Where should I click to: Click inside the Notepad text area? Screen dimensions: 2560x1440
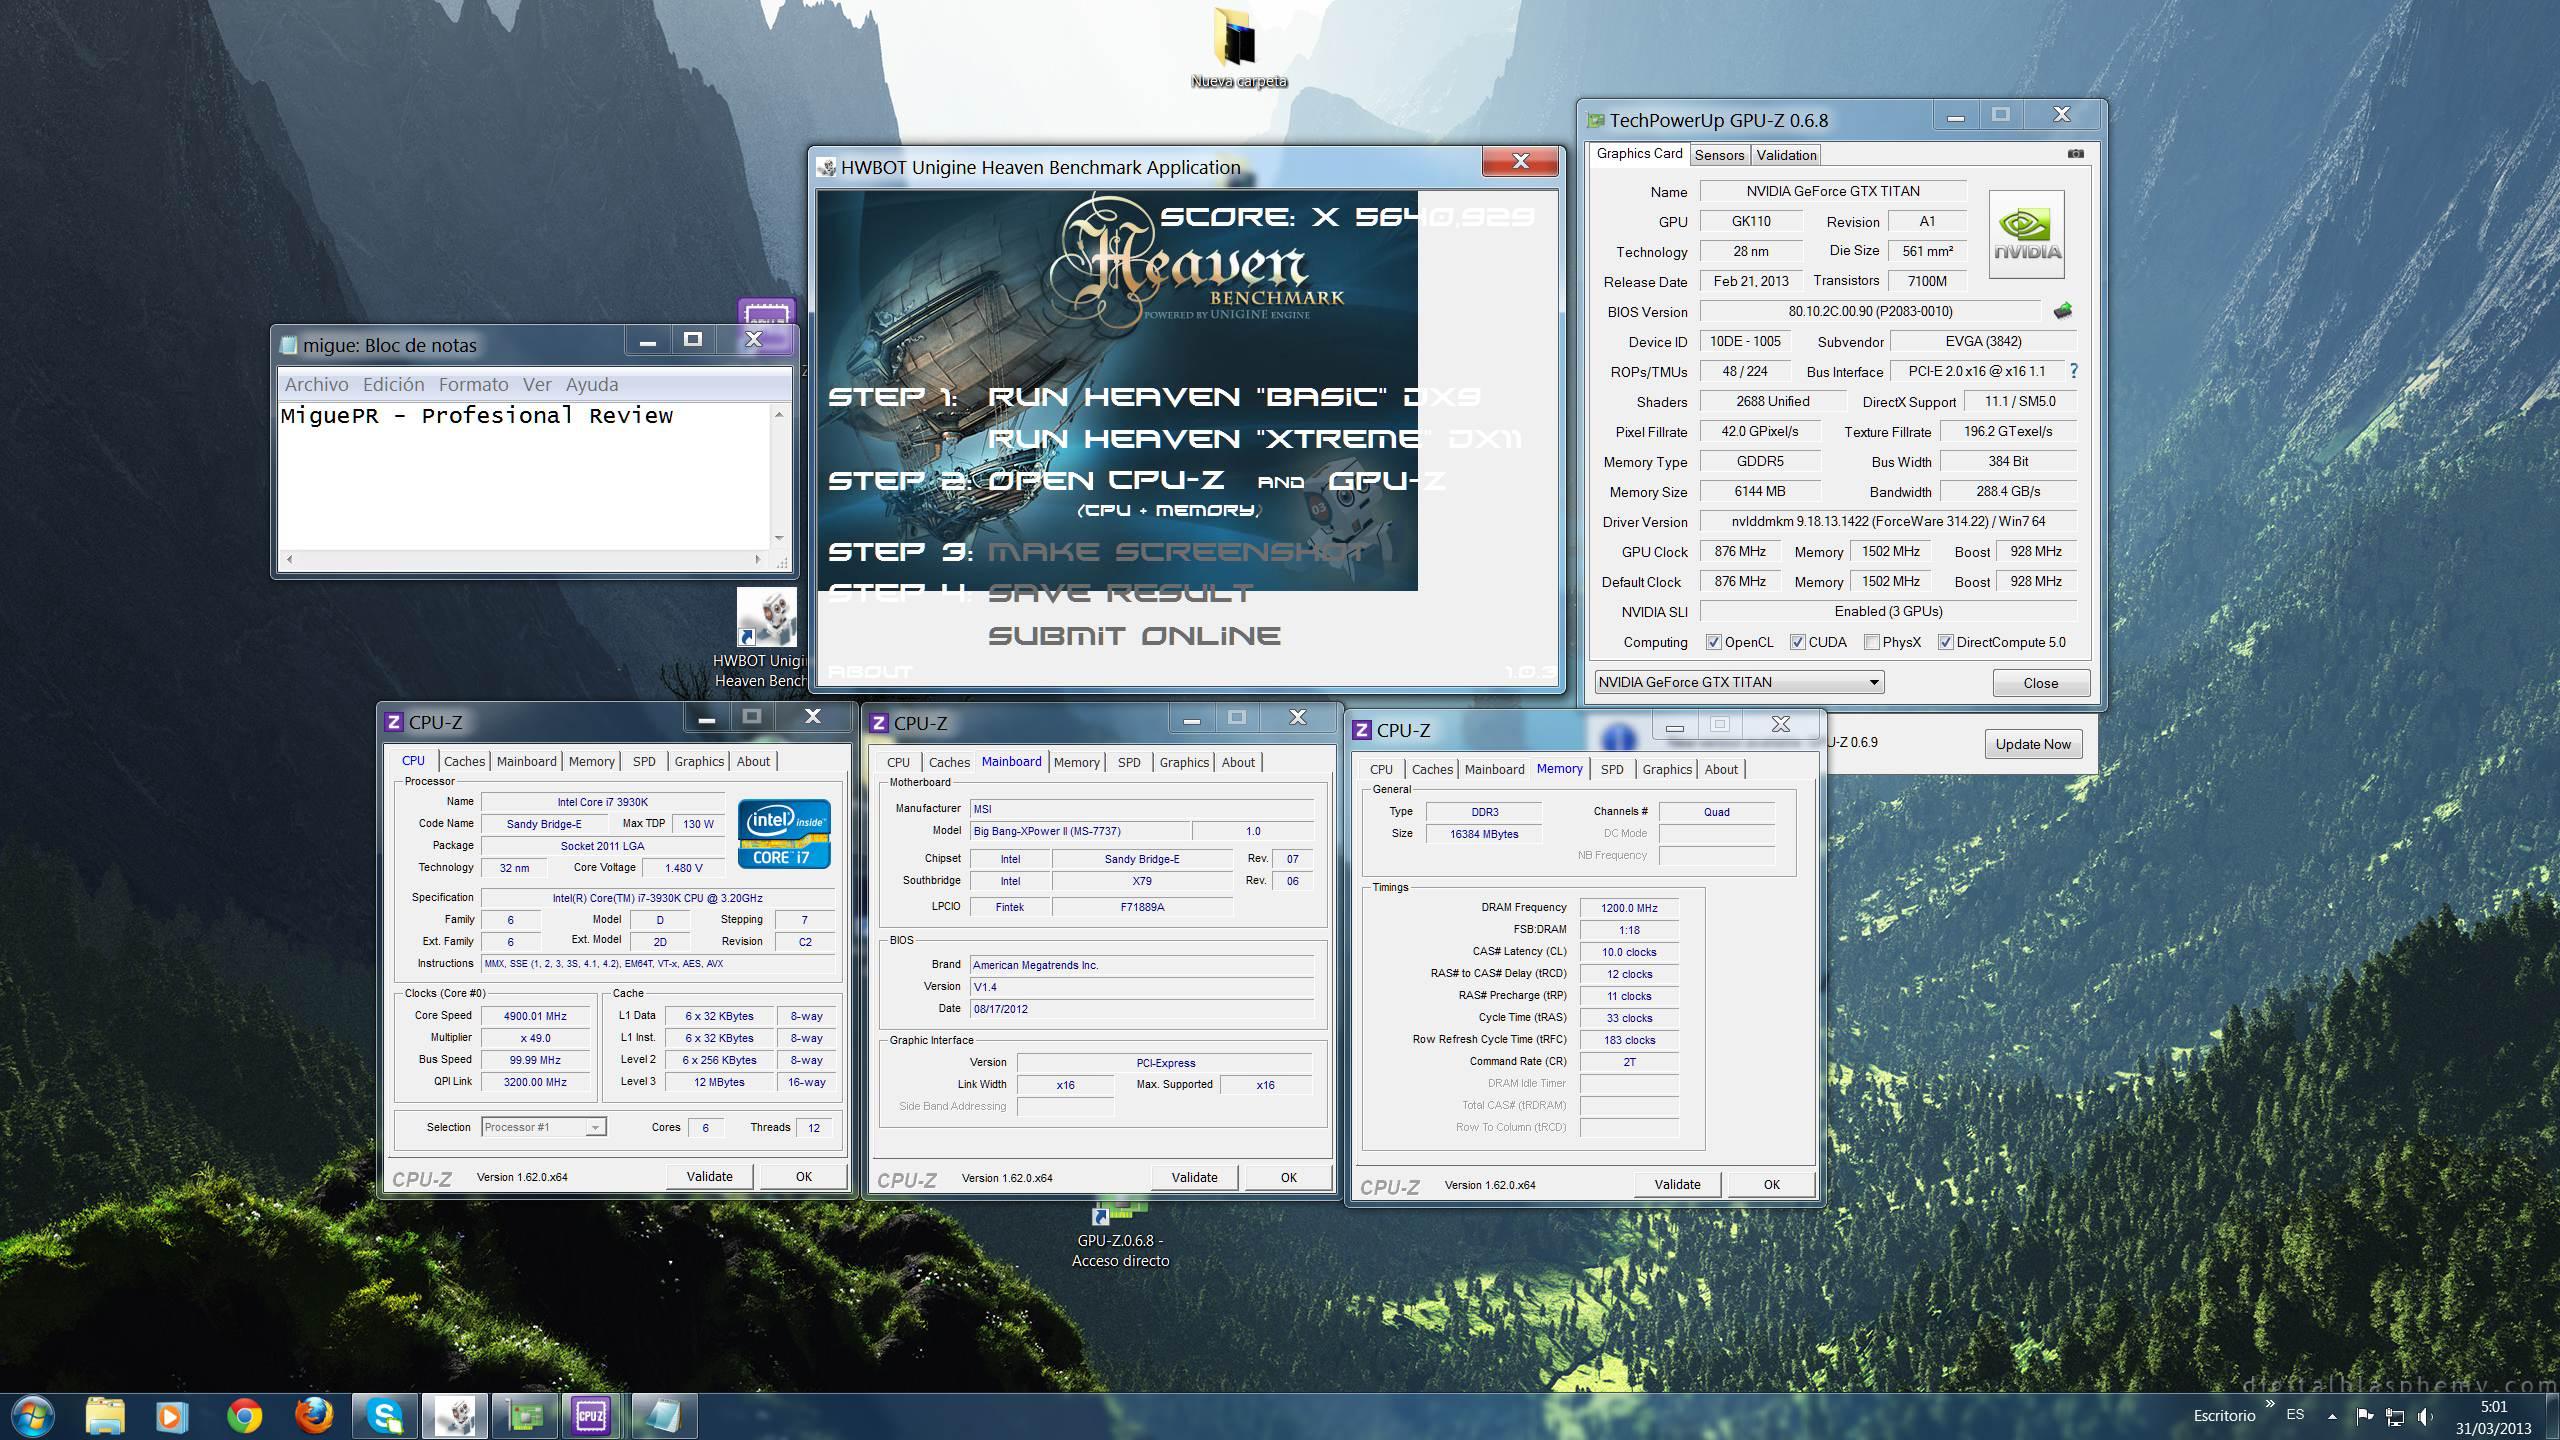click(524, 475)
